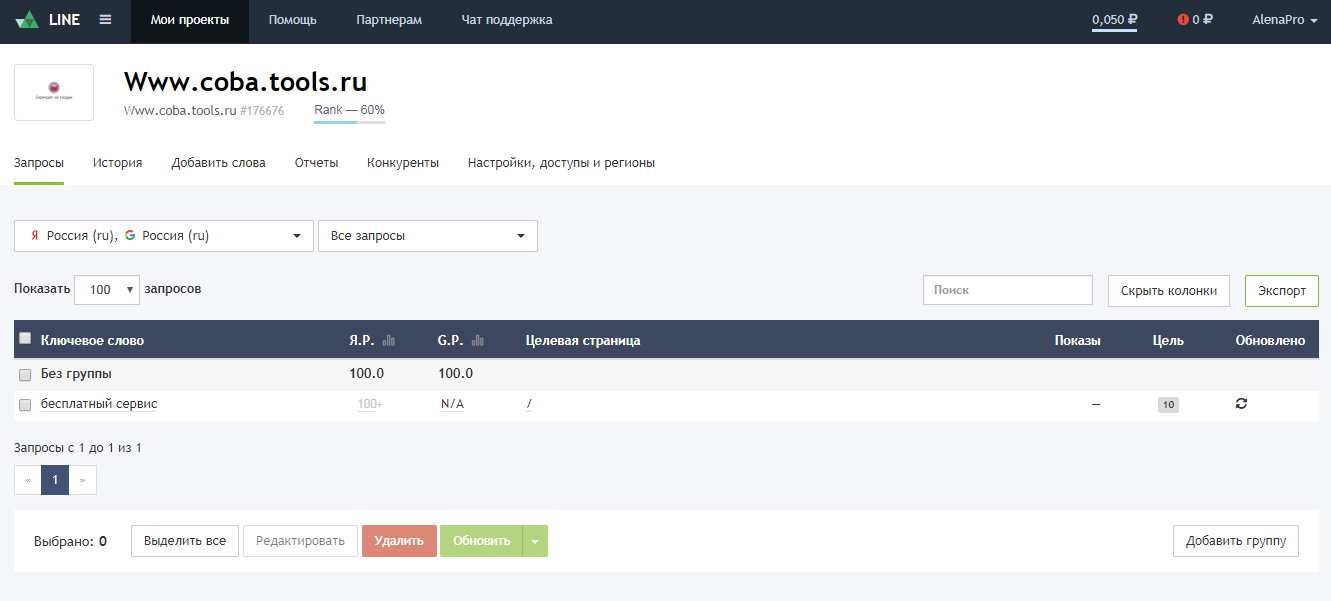Click the Google chart icon in column header
The width and height of the screenshot is (1331, 601).
pyautogui.click(x=478, y=341)
